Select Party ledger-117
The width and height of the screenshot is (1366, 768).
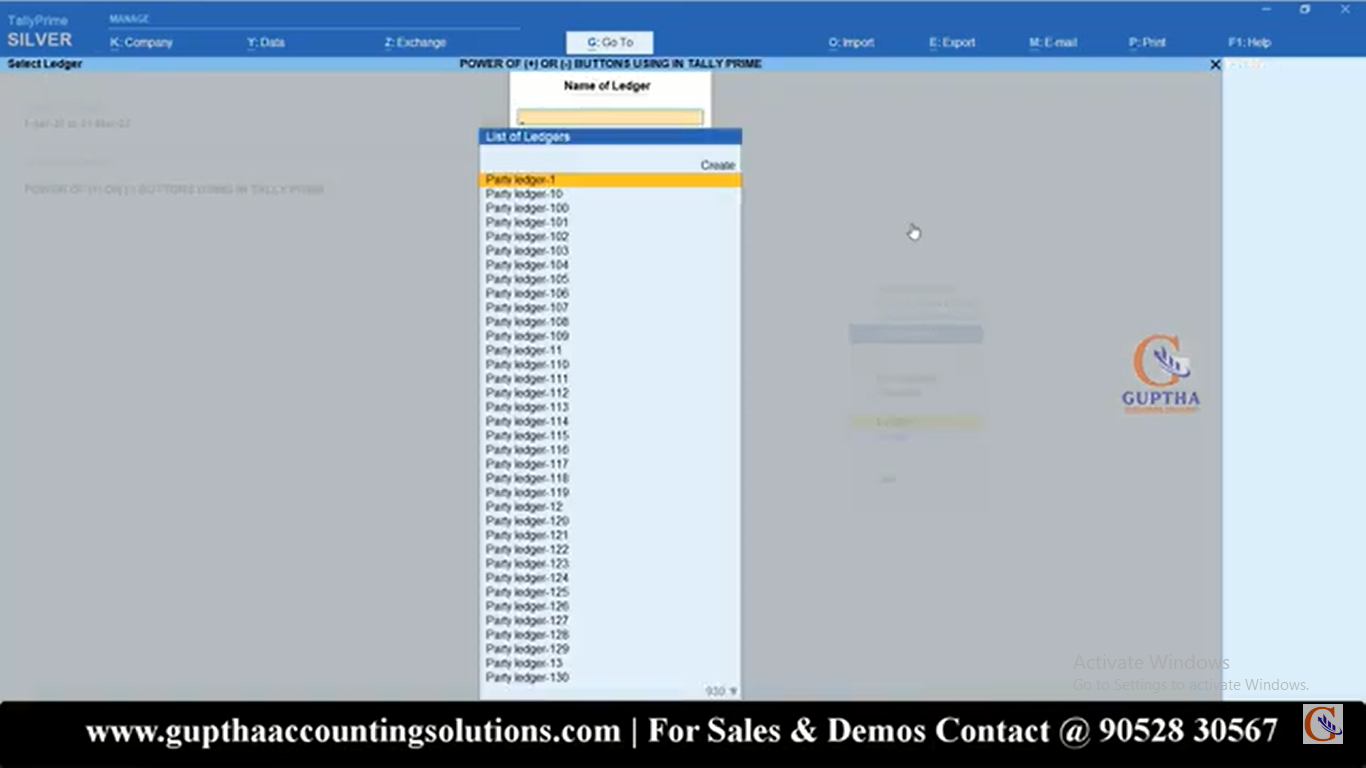610,464
